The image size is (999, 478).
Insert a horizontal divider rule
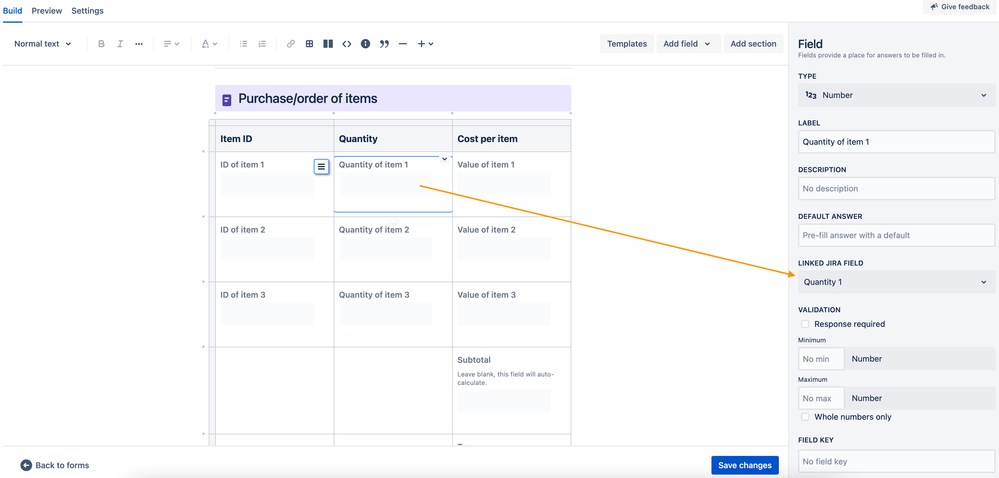pos(403,44)
